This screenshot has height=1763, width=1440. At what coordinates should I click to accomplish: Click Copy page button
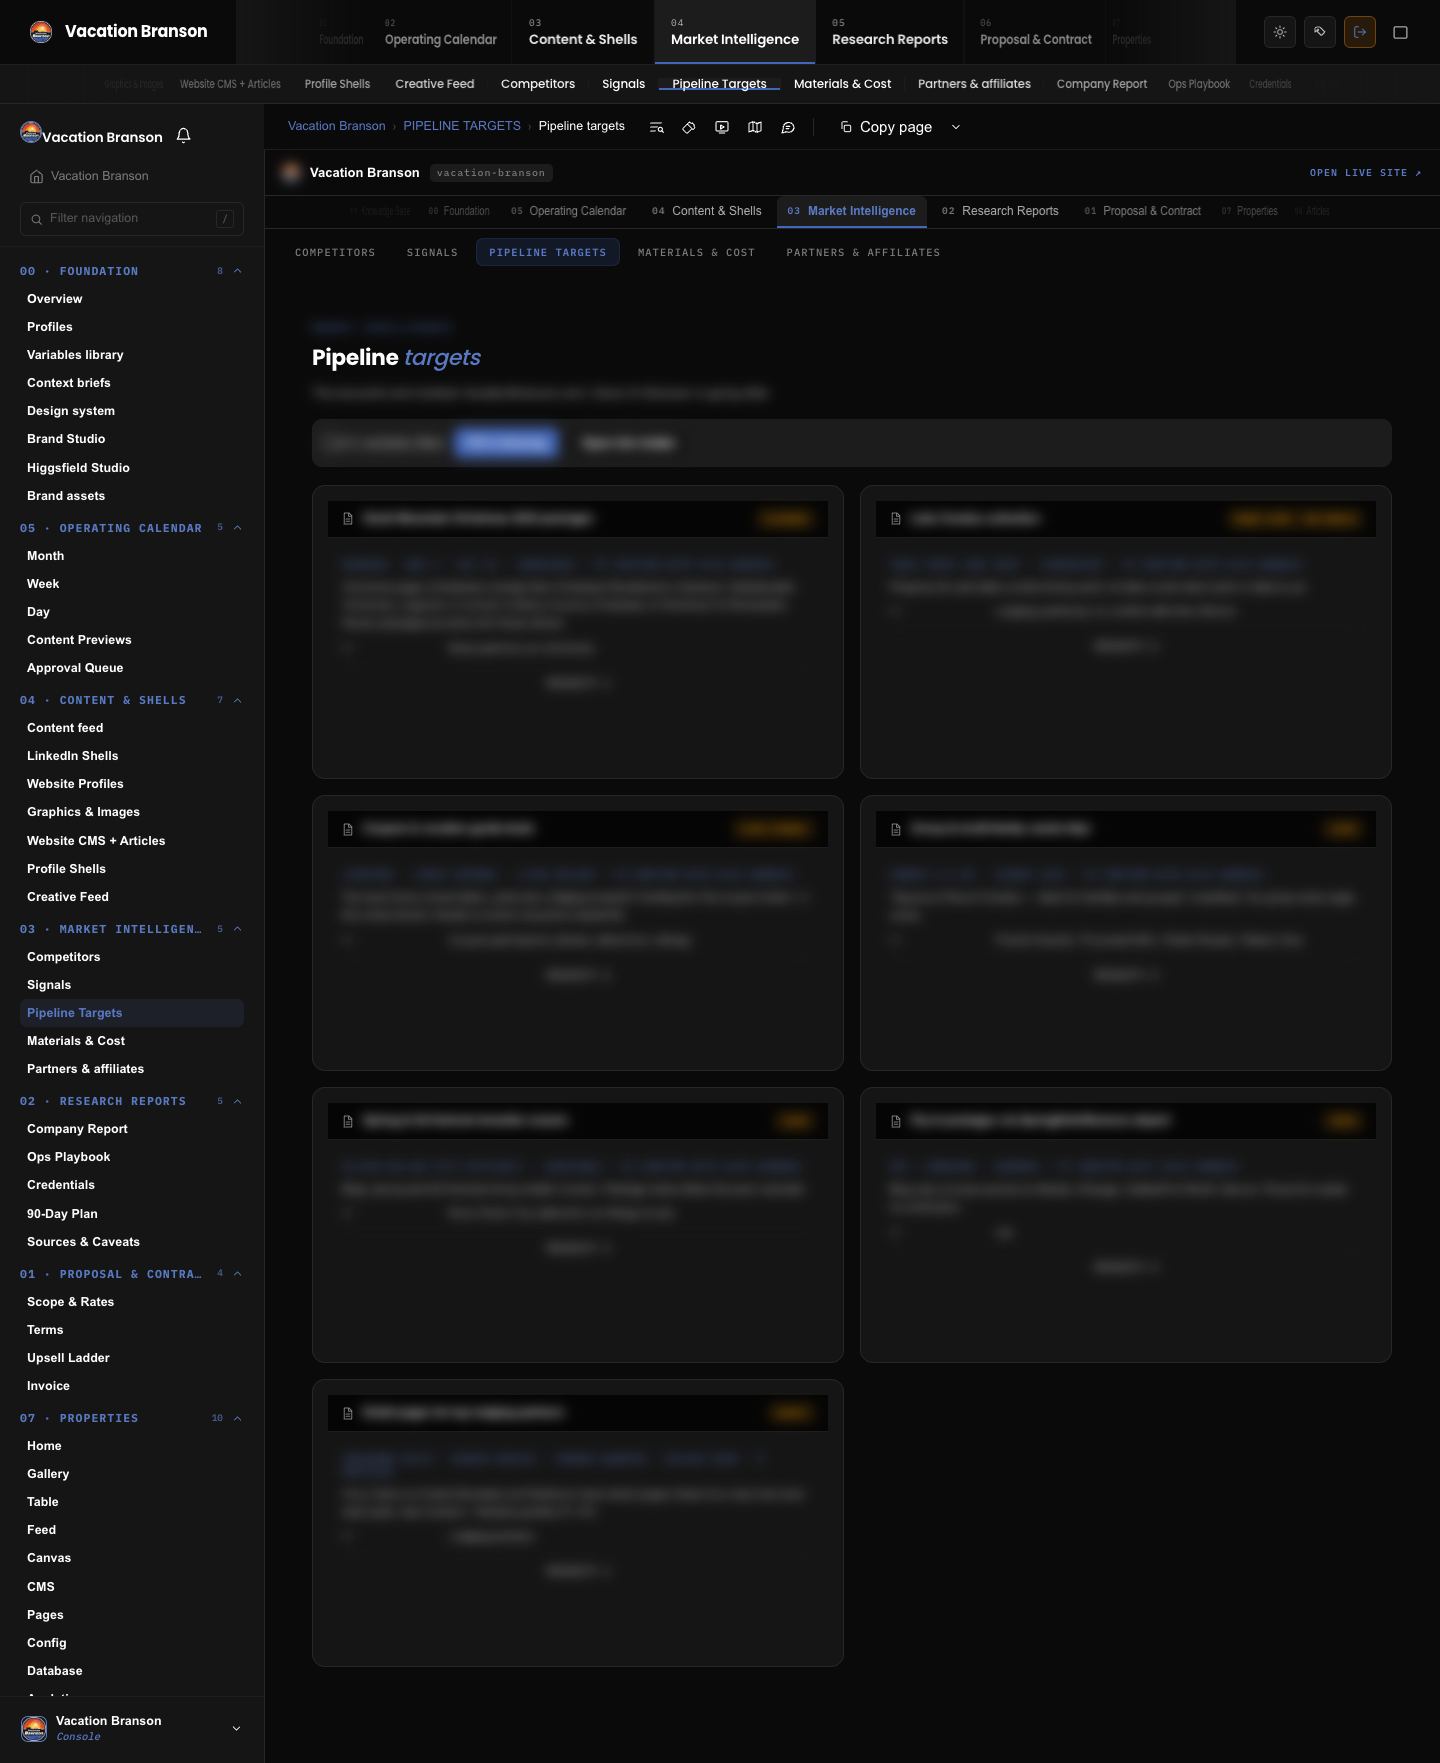point(886,127)
